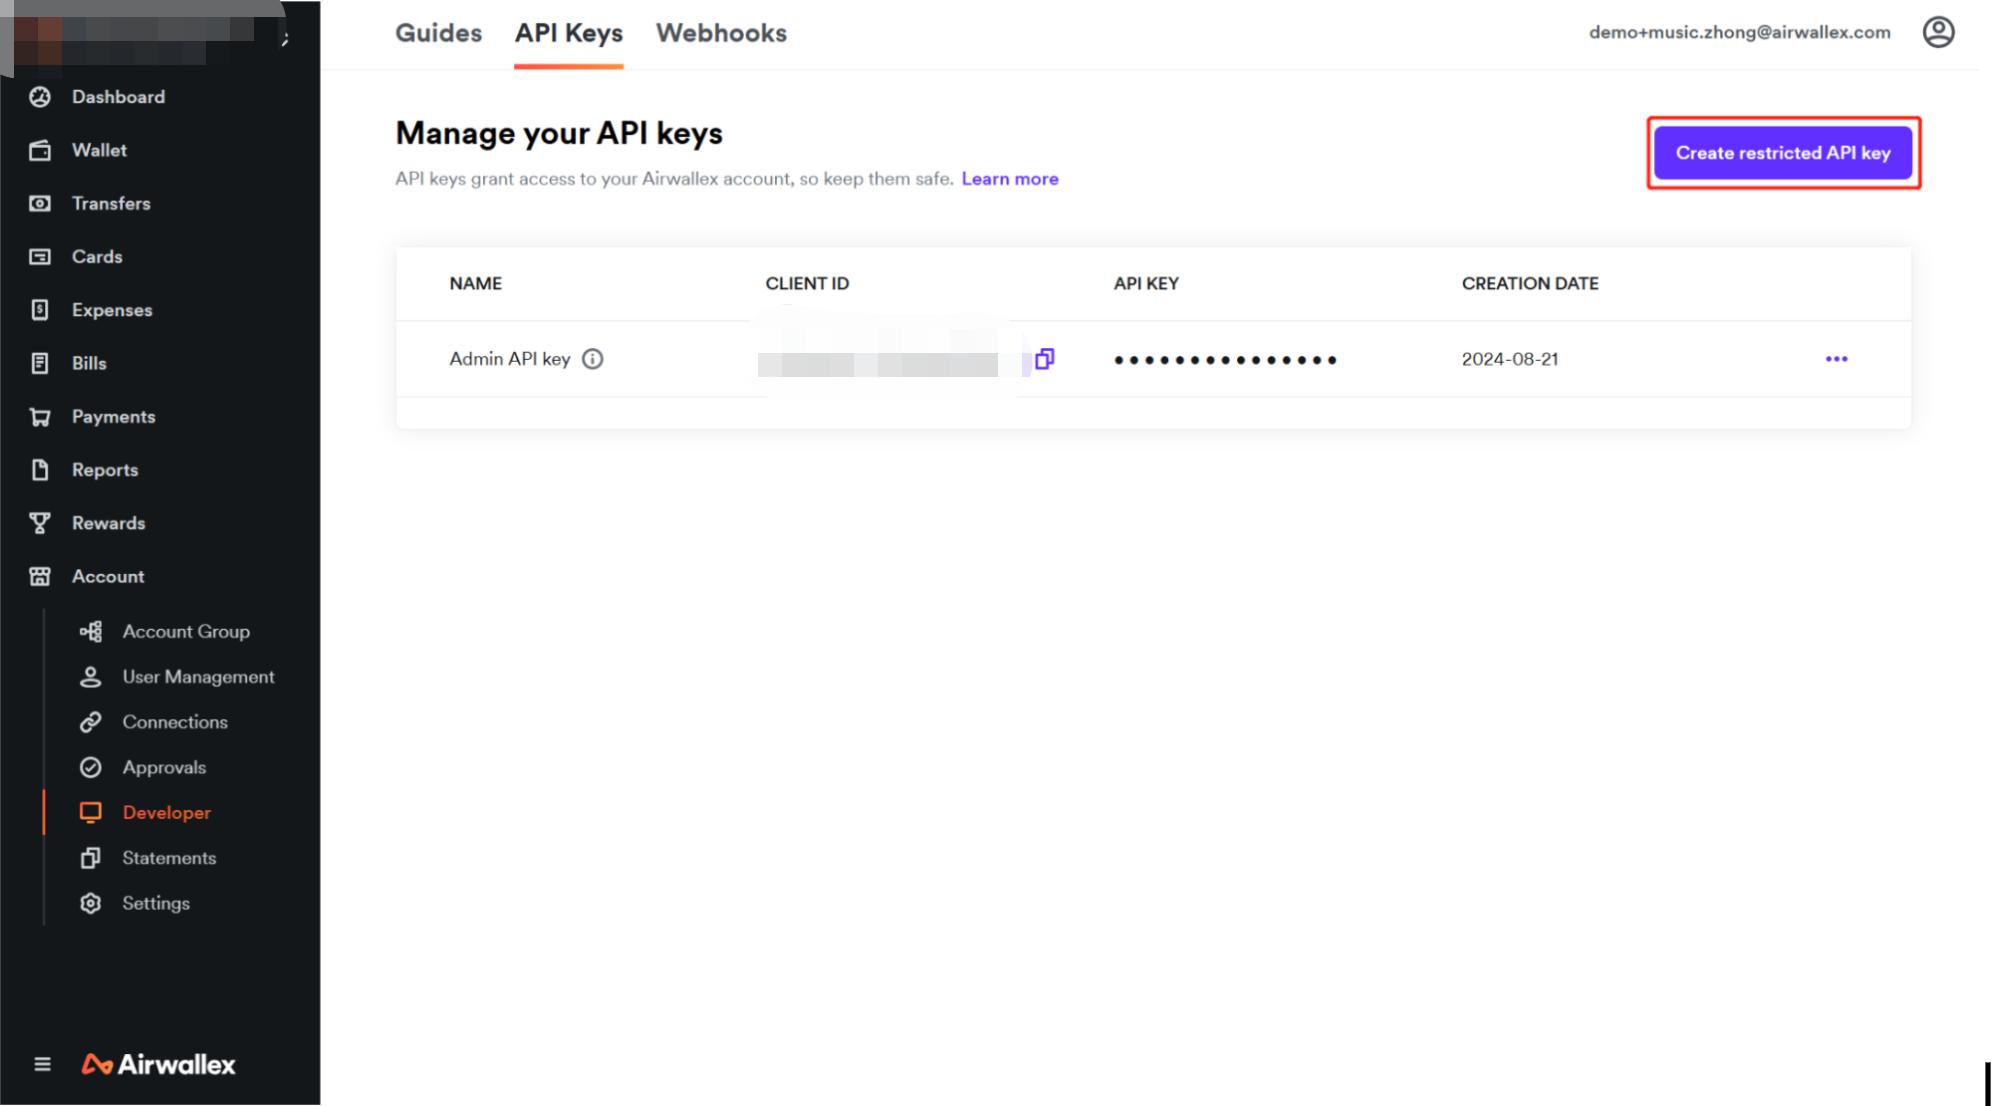Screen dimensions: 1994x1106
Task: Select Developer under Account
Action: point(167,813)
